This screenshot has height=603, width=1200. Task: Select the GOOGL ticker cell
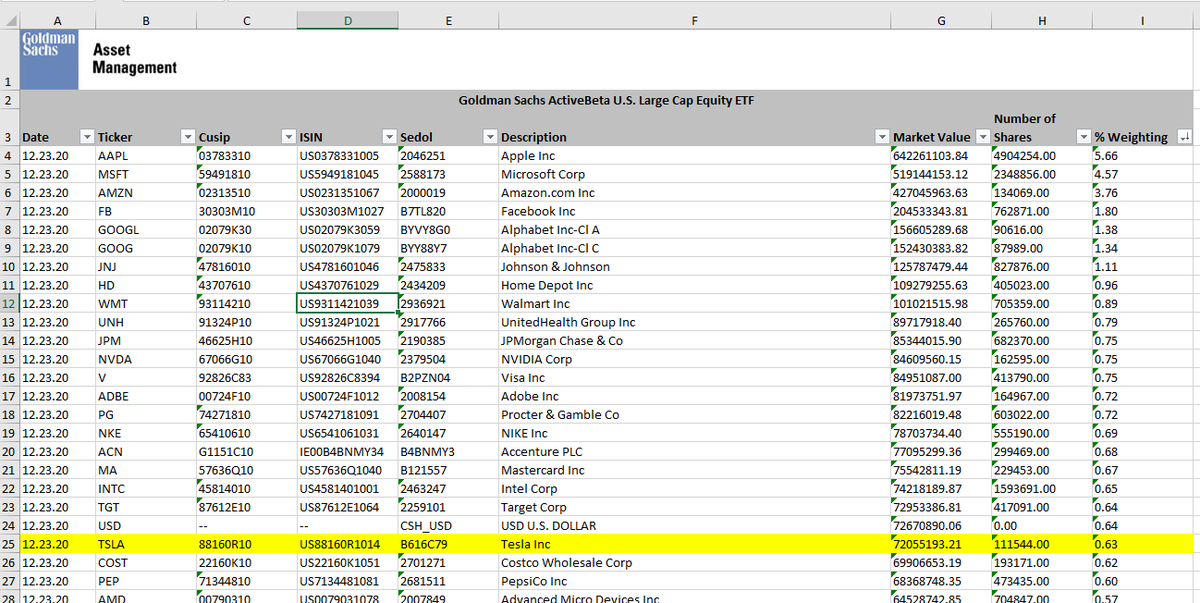[x=146, y=229]
